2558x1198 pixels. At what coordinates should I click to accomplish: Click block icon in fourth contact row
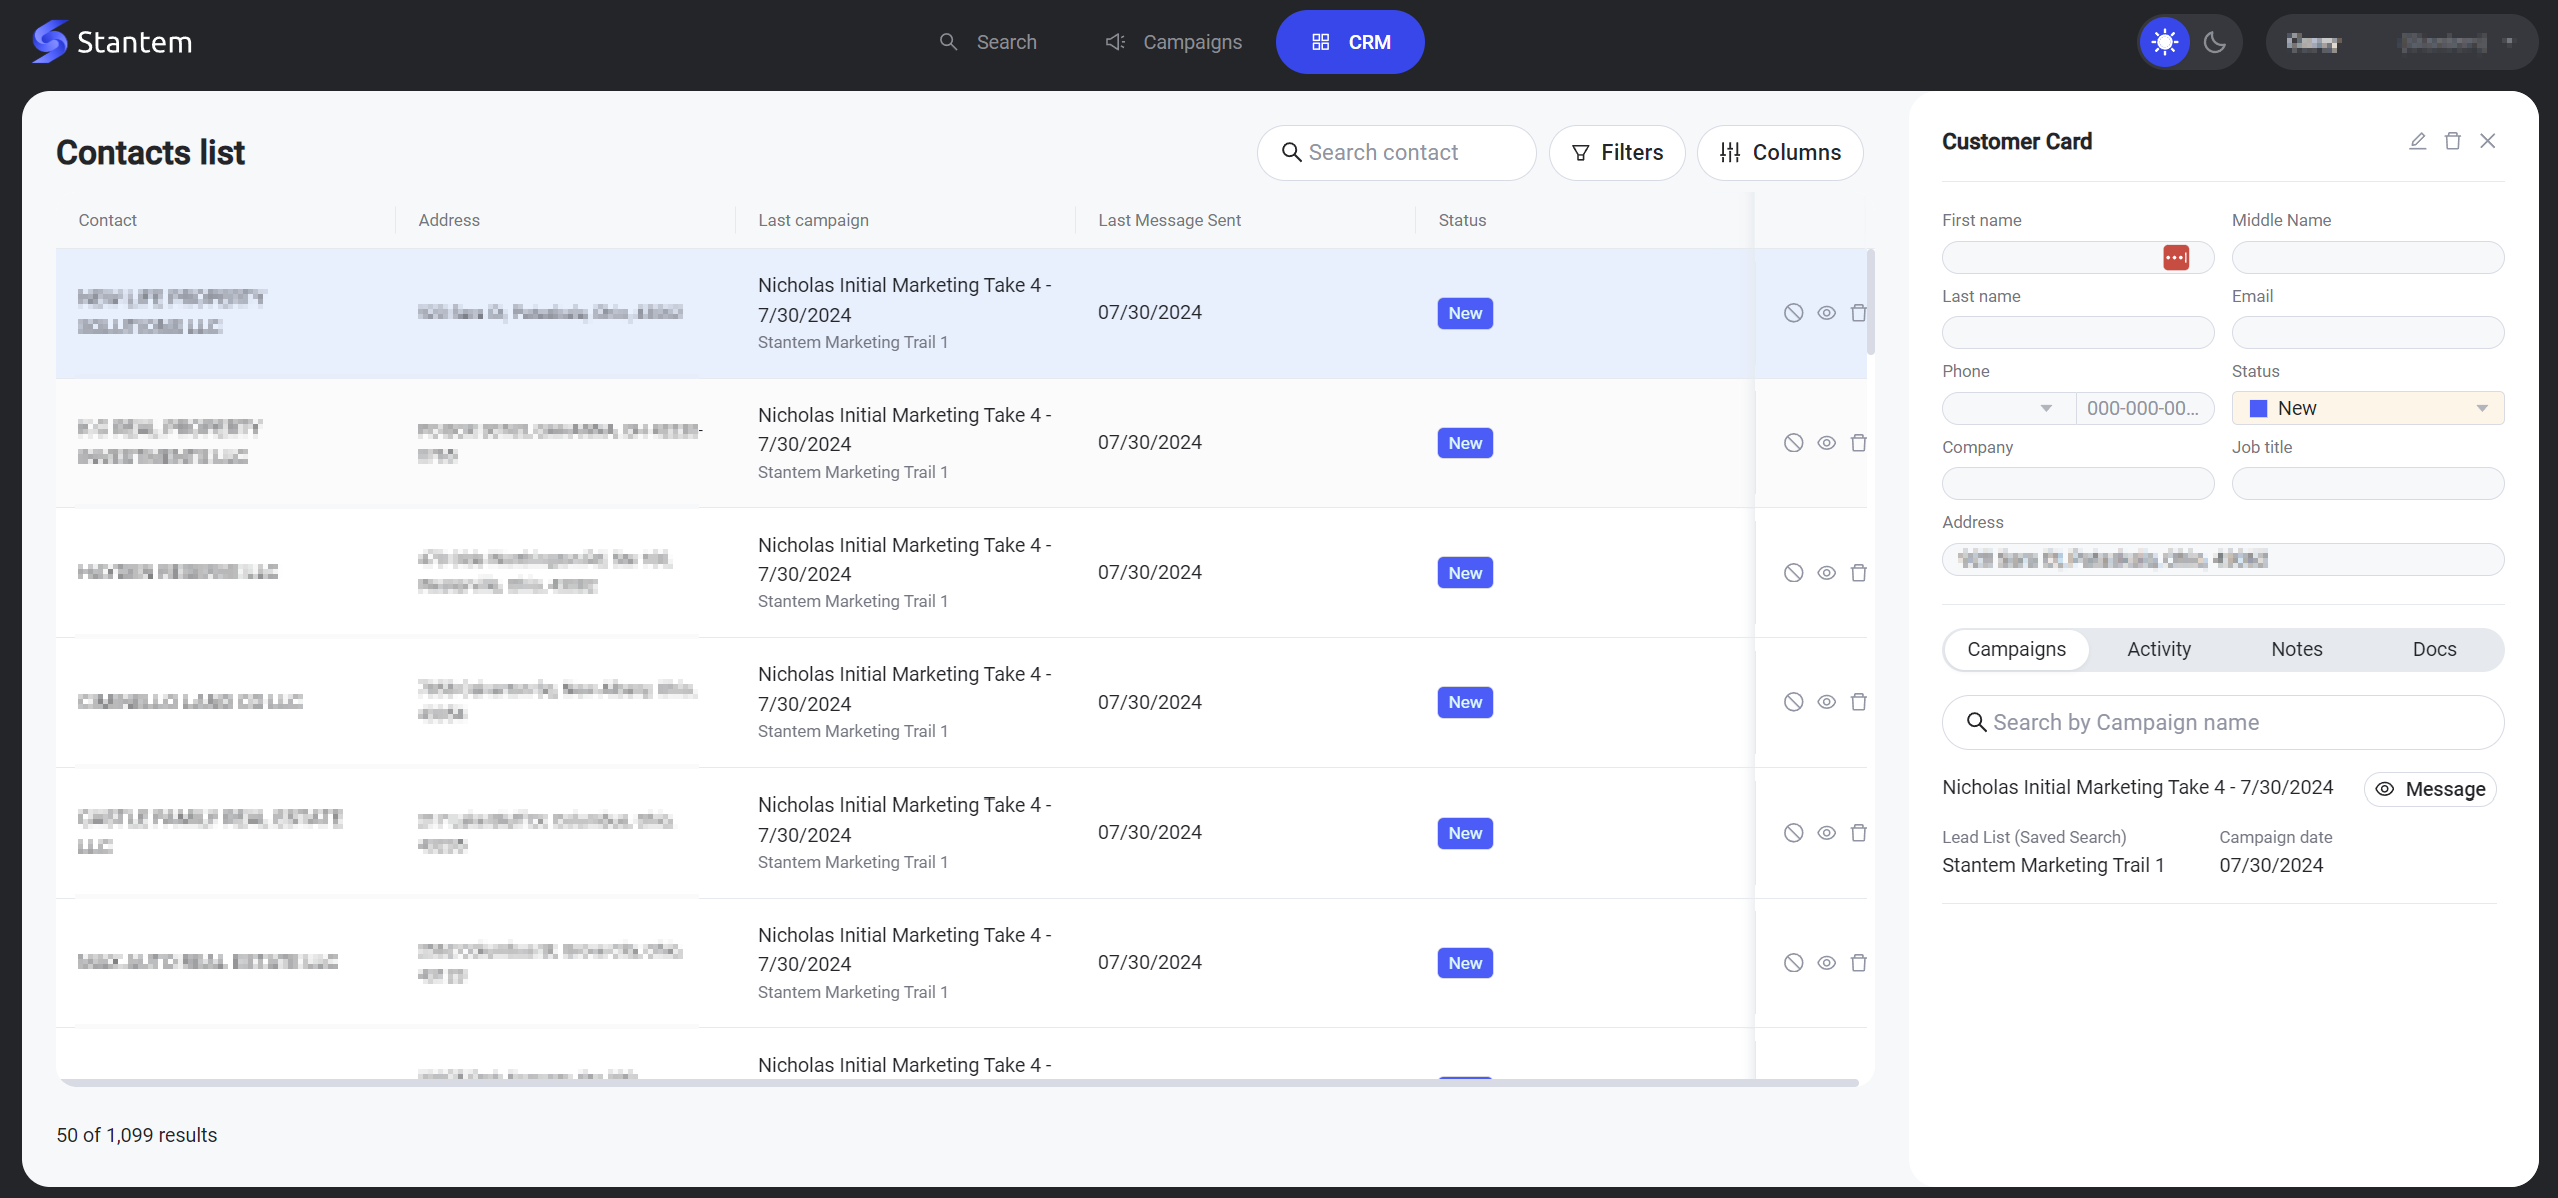point(1793,702)
